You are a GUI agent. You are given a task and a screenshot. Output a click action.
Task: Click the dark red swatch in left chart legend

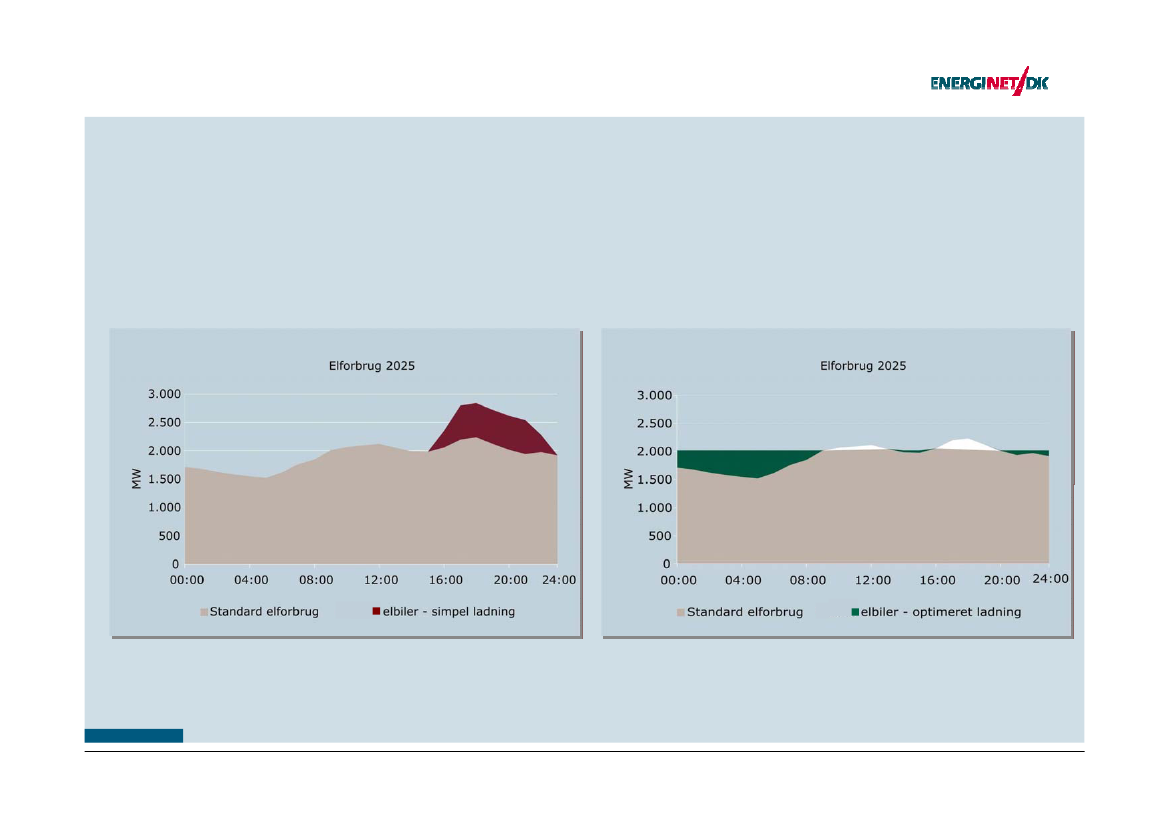(x=375, y=611)
